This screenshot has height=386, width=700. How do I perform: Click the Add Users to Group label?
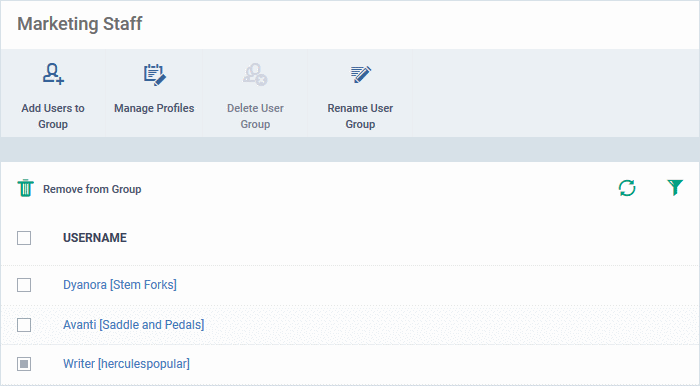click(53, 116)
